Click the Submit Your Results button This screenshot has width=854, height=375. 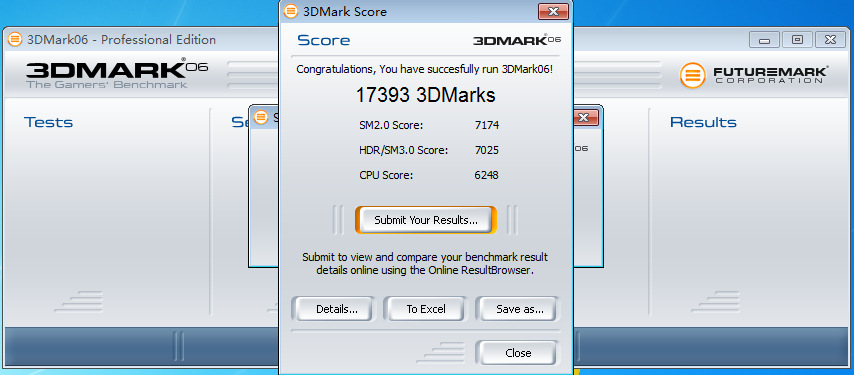pos(425,220)
